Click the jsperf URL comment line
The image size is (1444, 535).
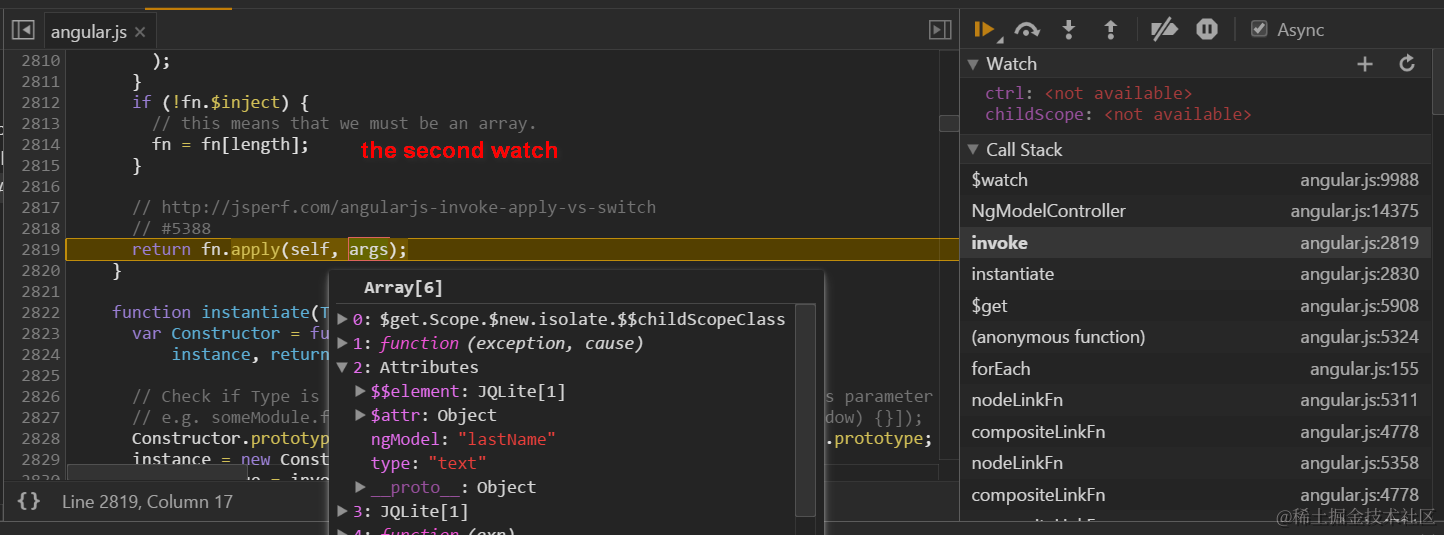(x=394, y=207)
